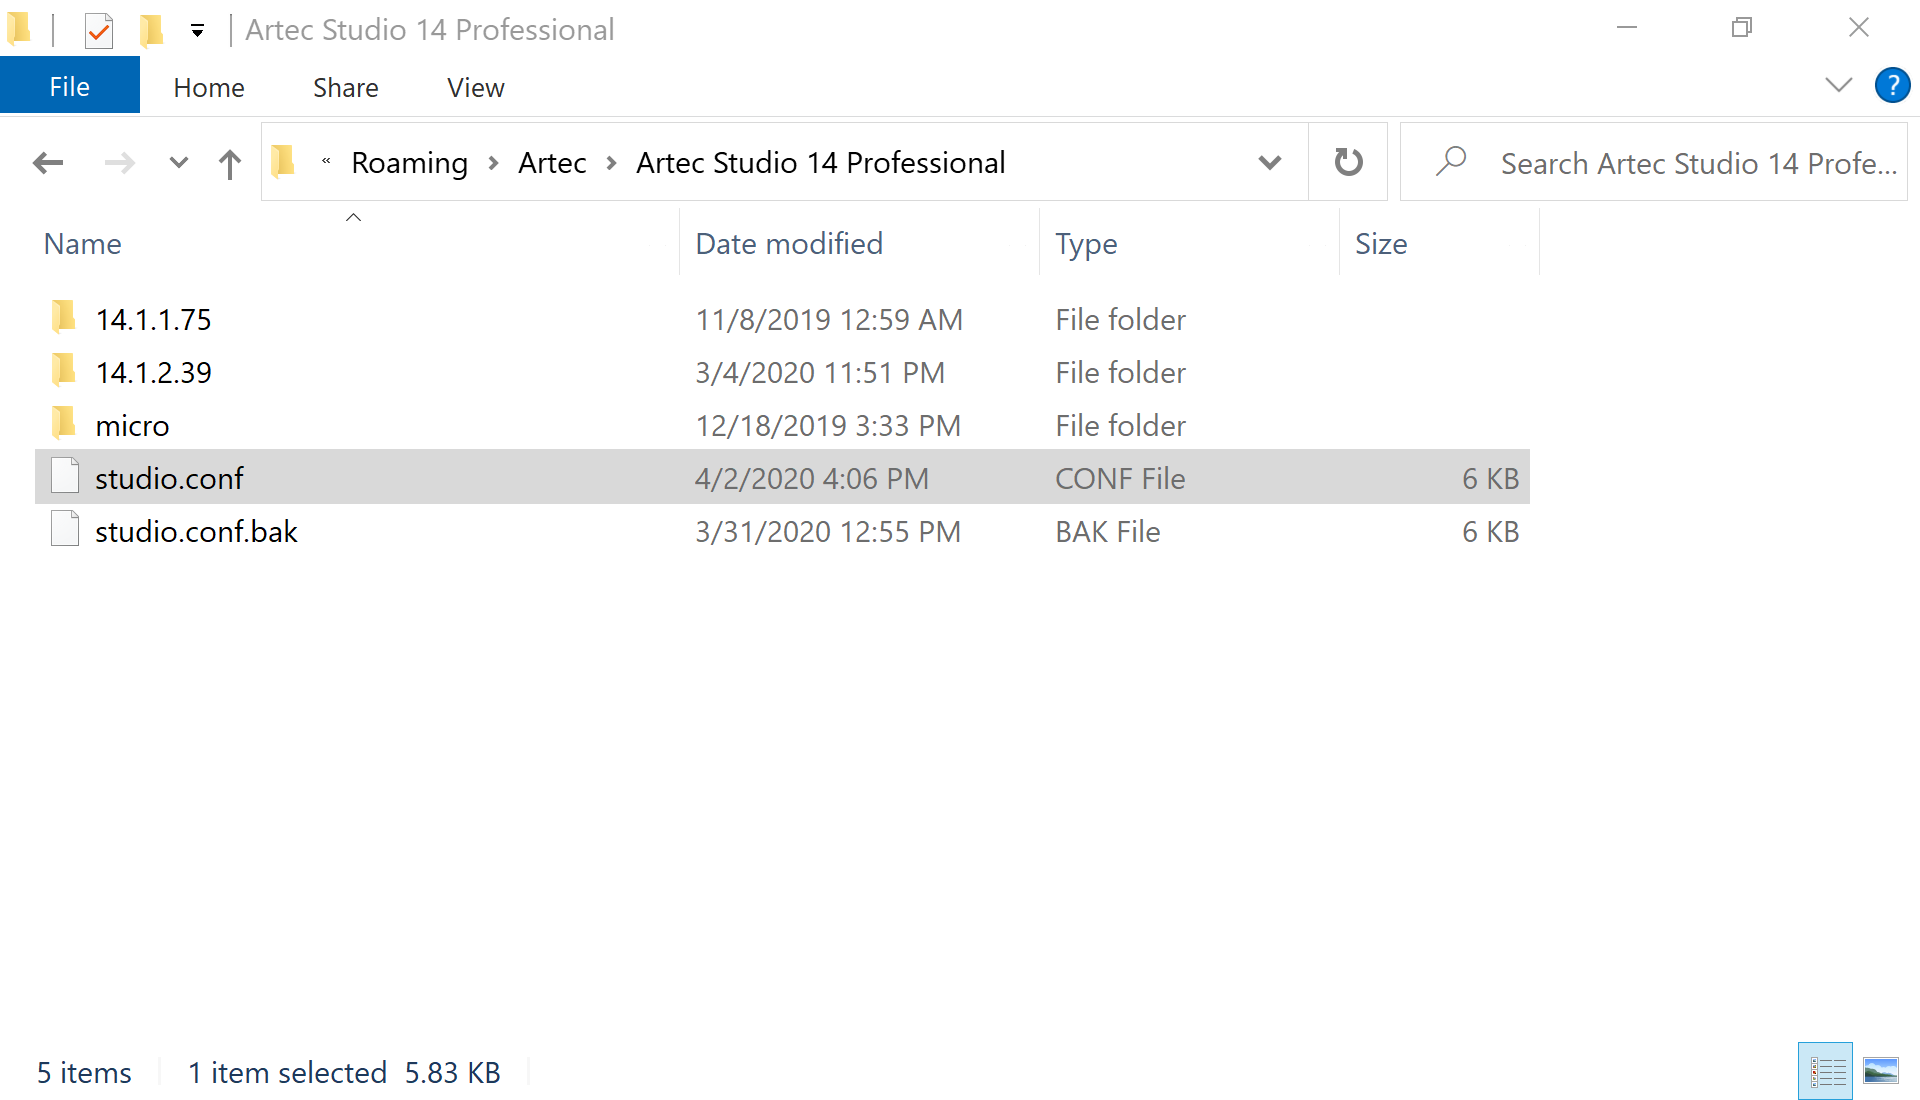Click the Properties quick access icon
Viewport: 1920px width, 1100px height.
point(98,30)
